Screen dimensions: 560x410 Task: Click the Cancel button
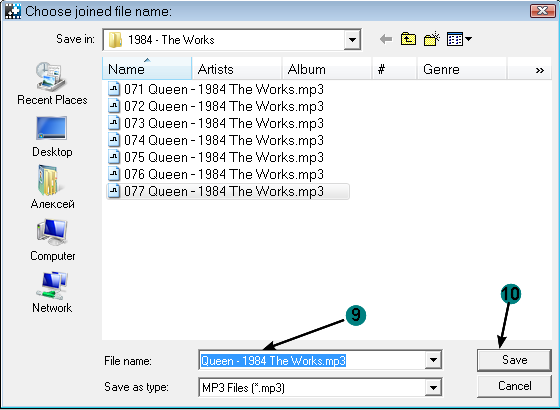[514, 386]
